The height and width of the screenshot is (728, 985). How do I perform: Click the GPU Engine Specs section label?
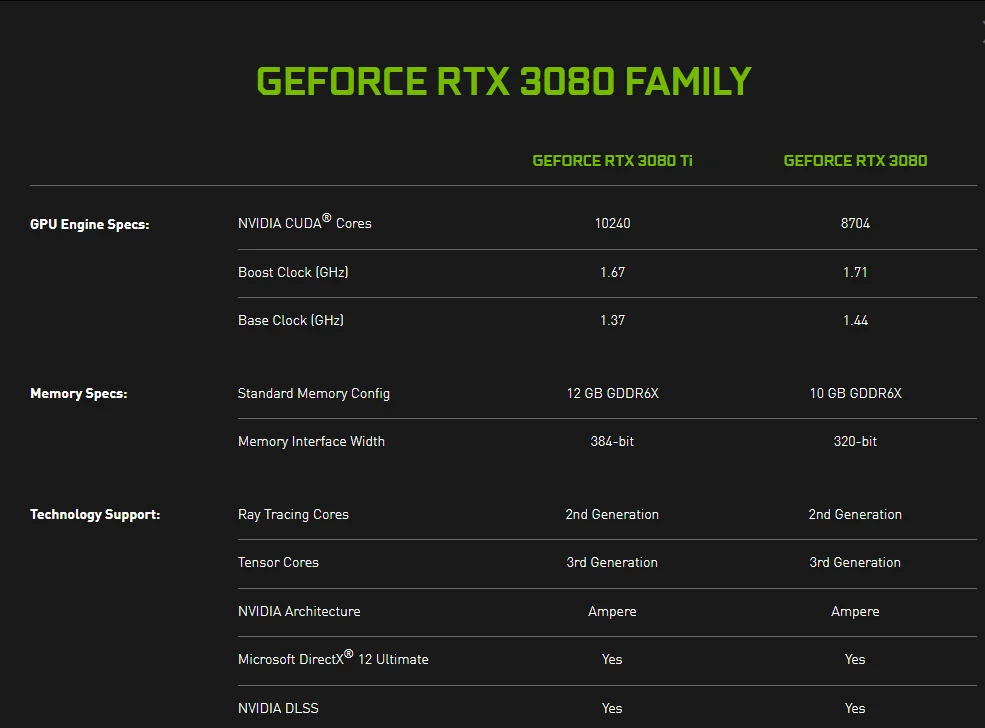pos(89,224)
